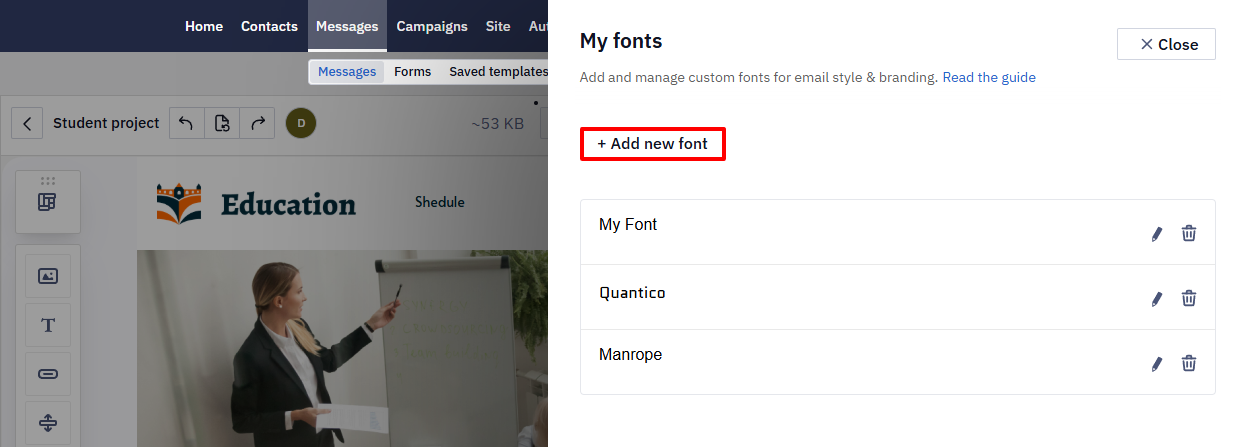Open Site in top navigation
Screen dimensions: 1235x447
(x=498, y=27)
